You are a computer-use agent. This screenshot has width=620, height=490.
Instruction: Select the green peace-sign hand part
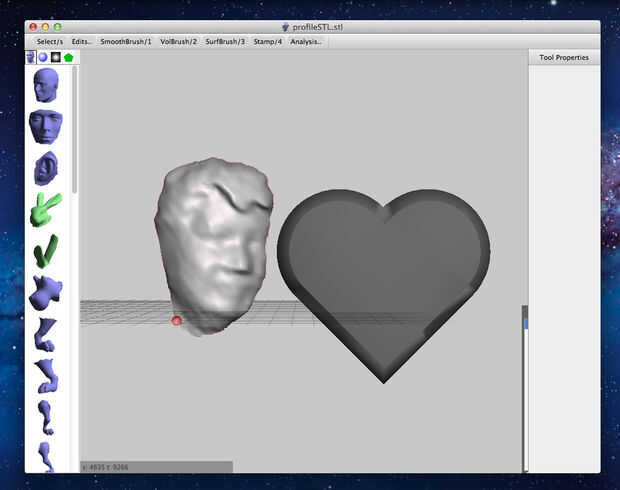pyautogui.click(x=45, y=210)
